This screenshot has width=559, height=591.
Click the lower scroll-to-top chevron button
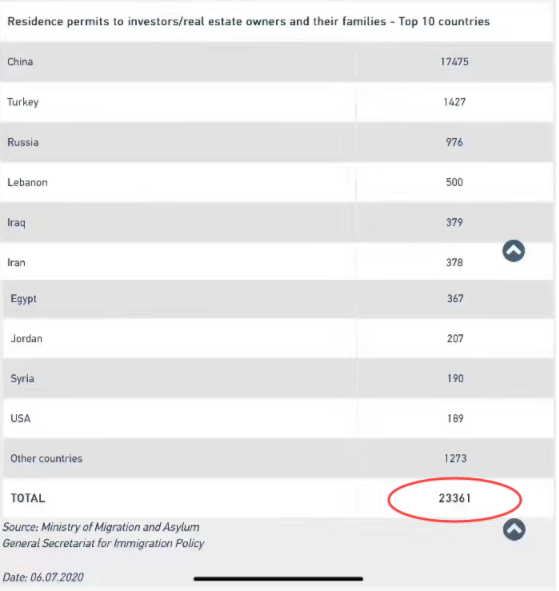pos(514,529)
